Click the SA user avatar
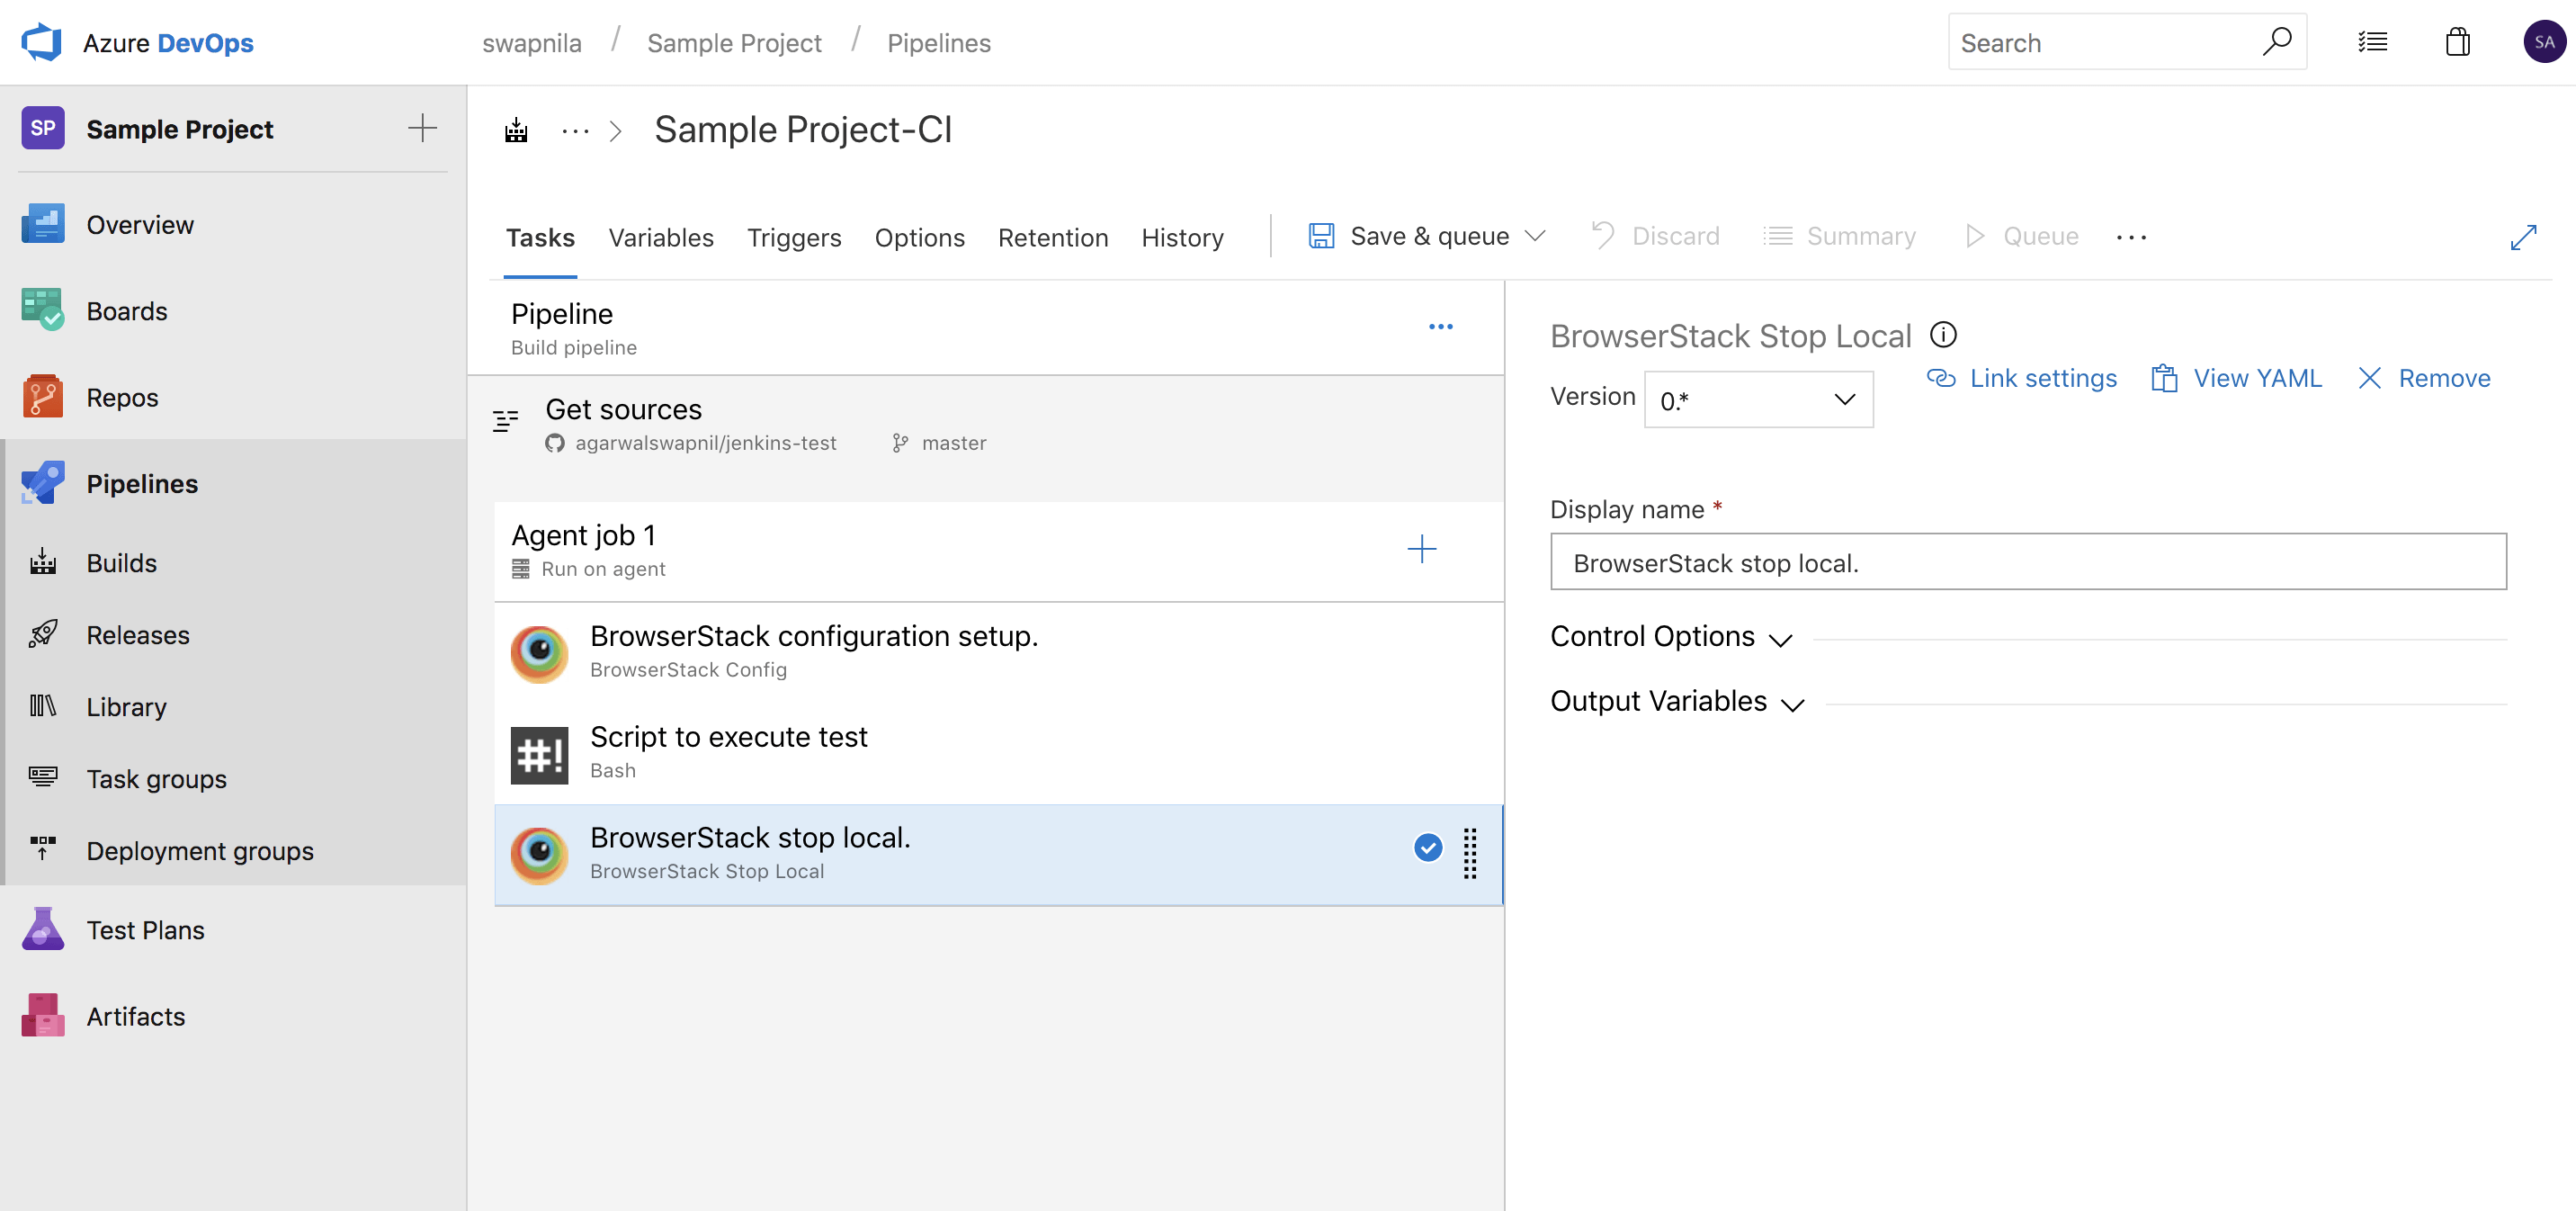The width and height of the screenshot is (2576, 1211). point(2543,41)
